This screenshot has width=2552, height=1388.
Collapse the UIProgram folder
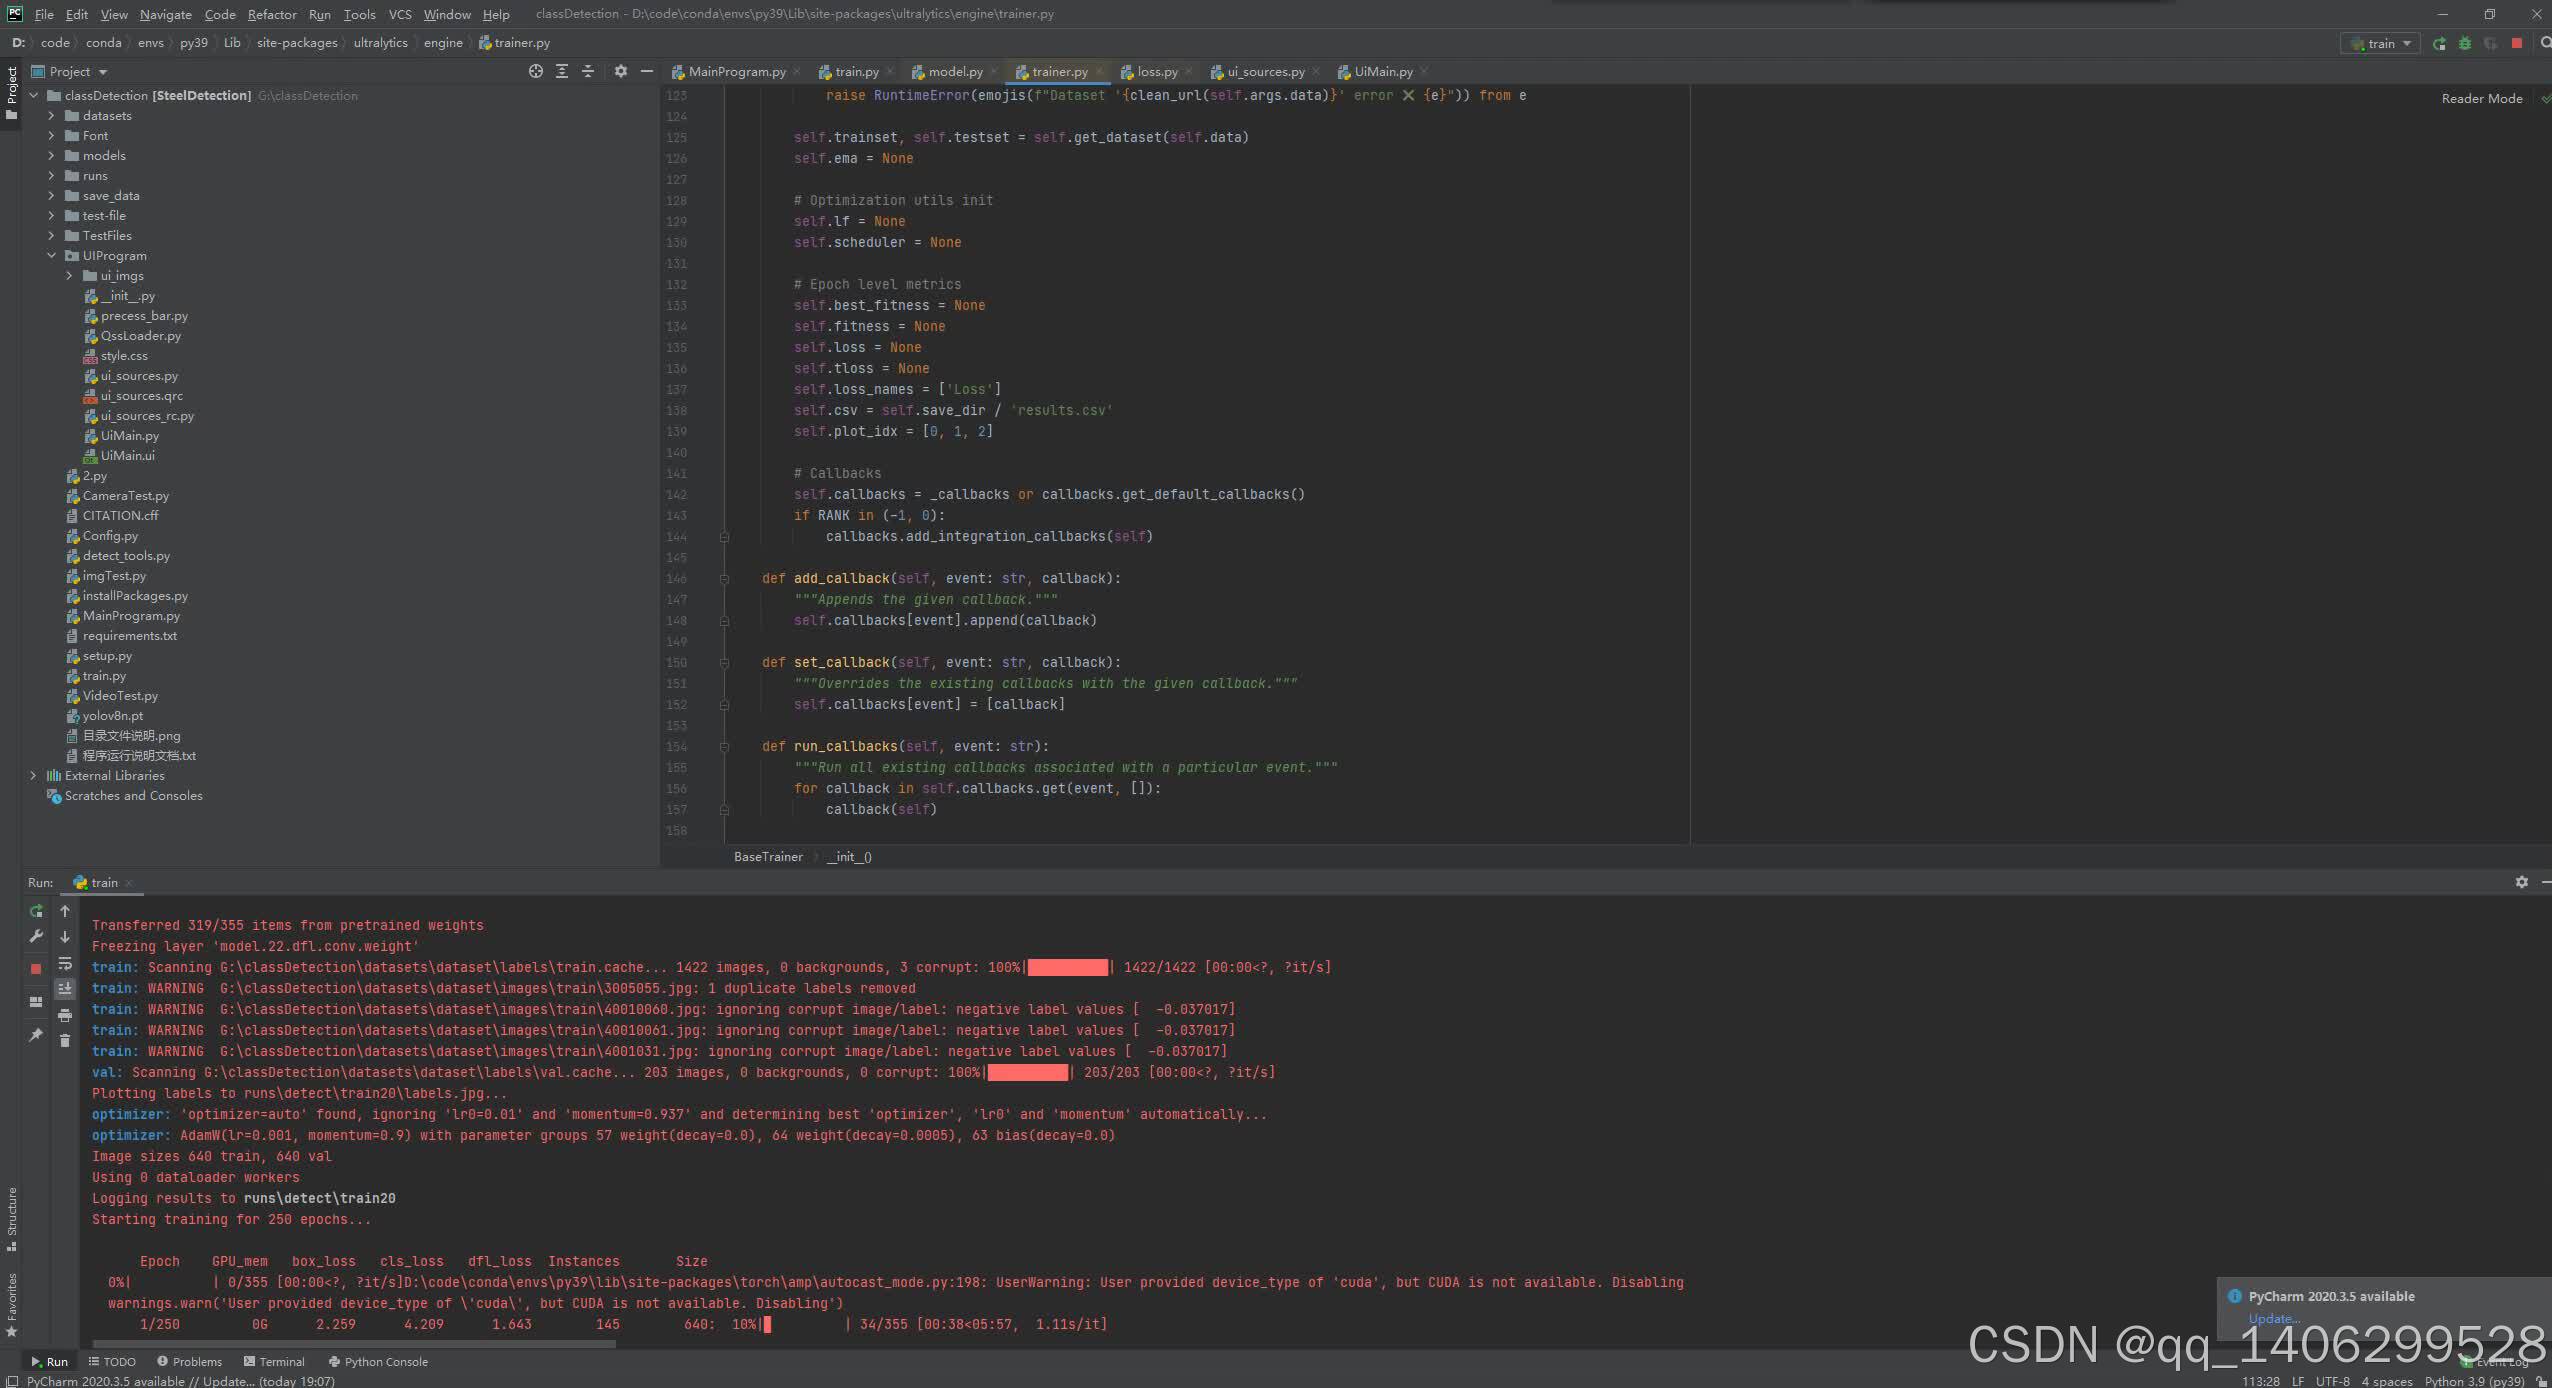tap(51, 256)
